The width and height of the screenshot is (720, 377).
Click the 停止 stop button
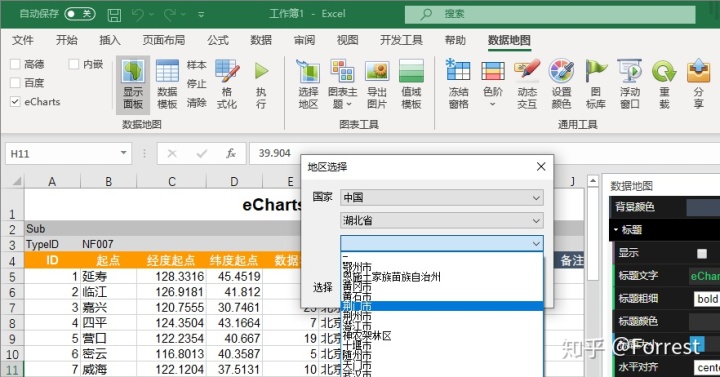(197, 84)
